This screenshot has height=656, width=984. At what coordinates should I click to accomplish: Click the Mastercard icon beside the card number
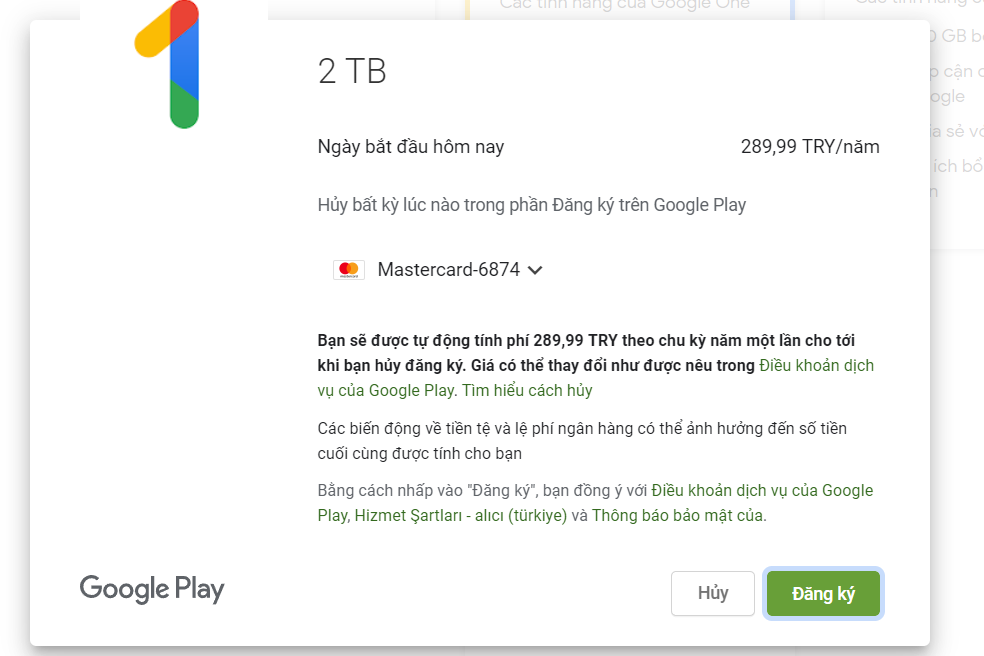pos(349,269)
